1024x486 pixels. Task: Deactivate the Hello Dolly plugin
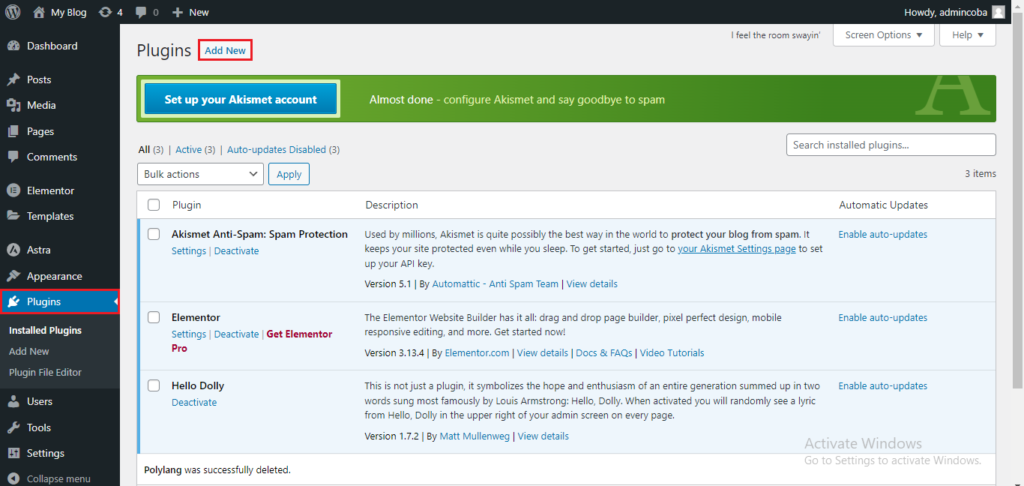pyautogui.click(x=194, y=402)
